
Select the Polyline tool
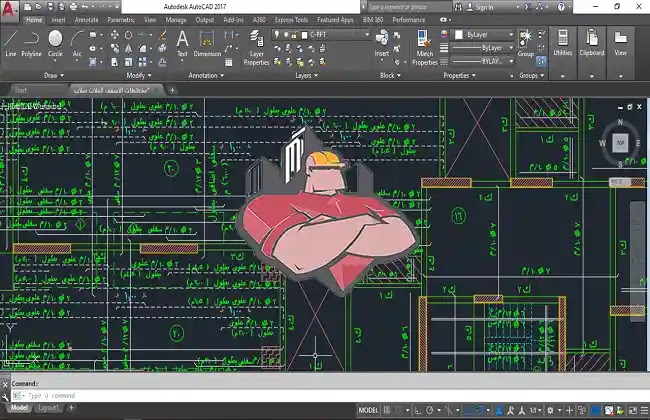[32, 44]
